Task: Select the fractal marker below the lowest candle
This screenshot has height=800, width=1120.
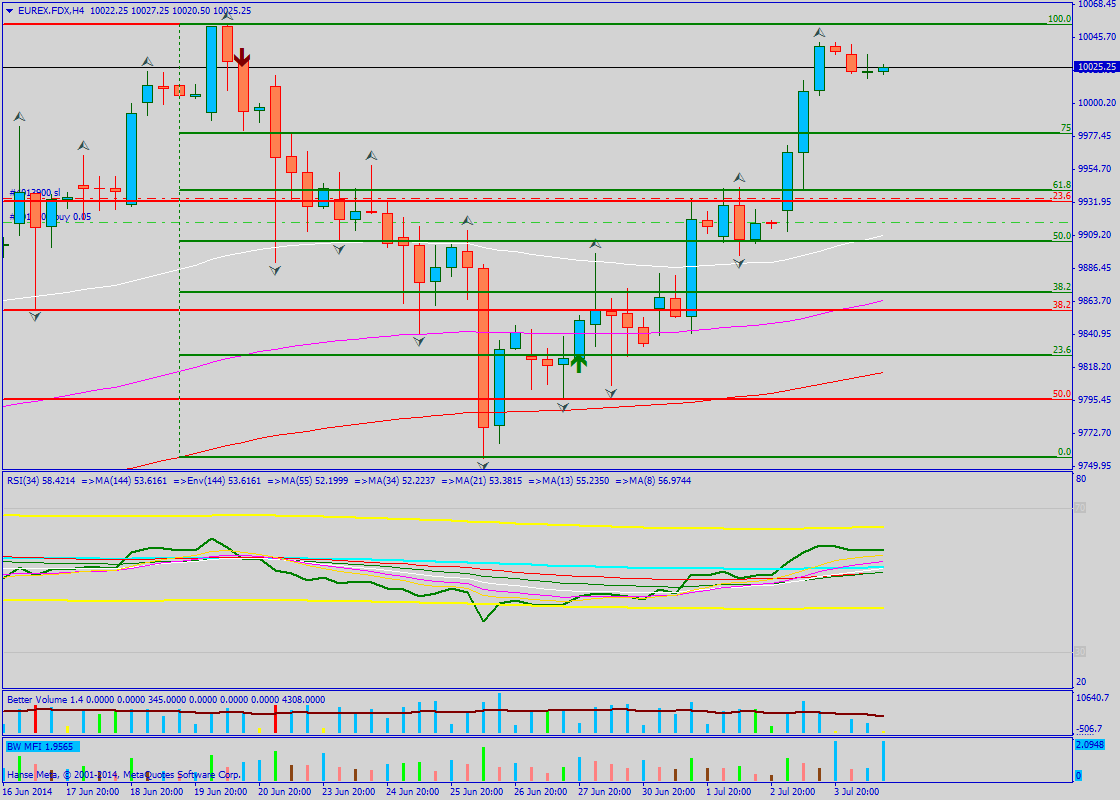Action: [x=483, y=464]
